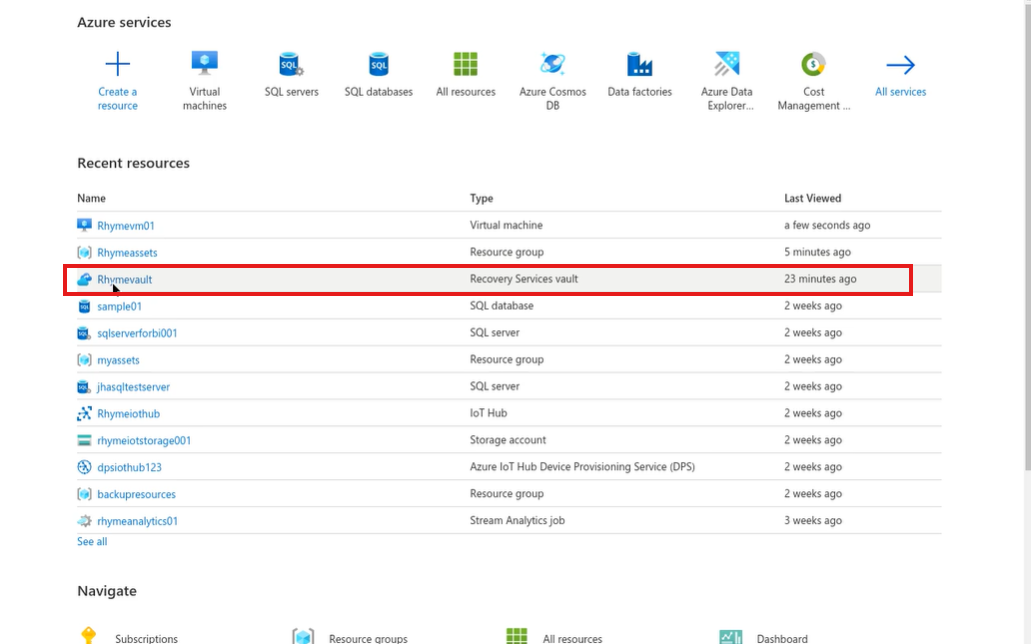Click the All services arrow icon
The image size is (1031, 644).
click(x=900, y=64)
